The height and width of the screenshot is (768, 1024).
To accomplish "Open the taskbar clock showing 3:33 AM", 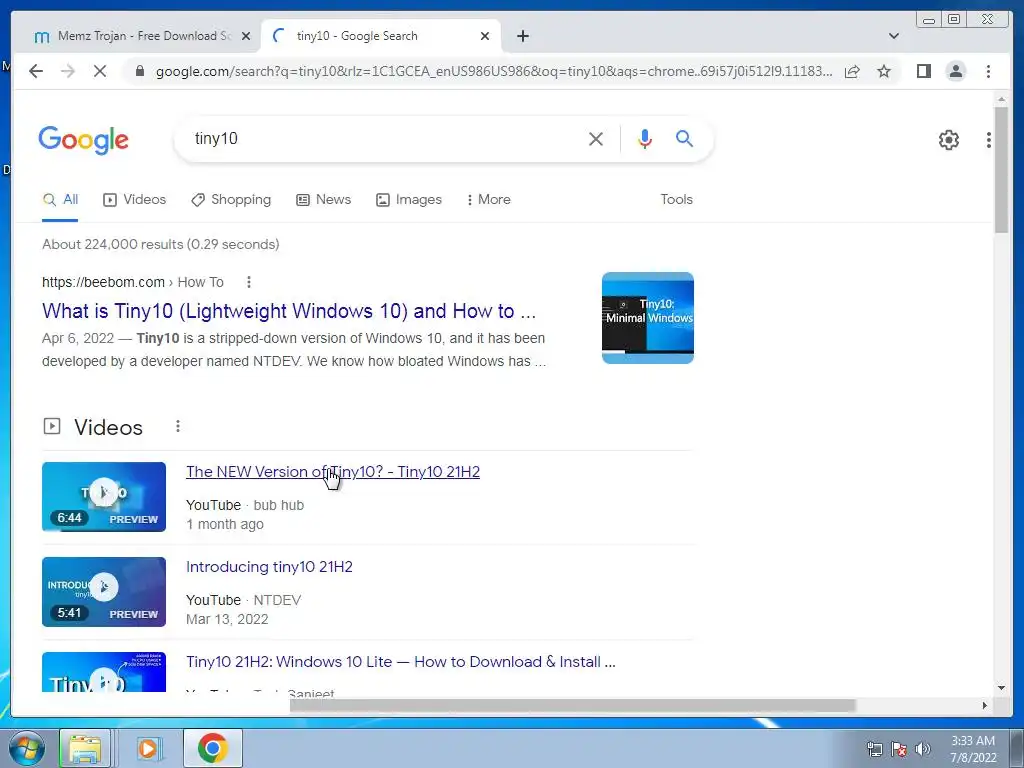I will 973,749.
